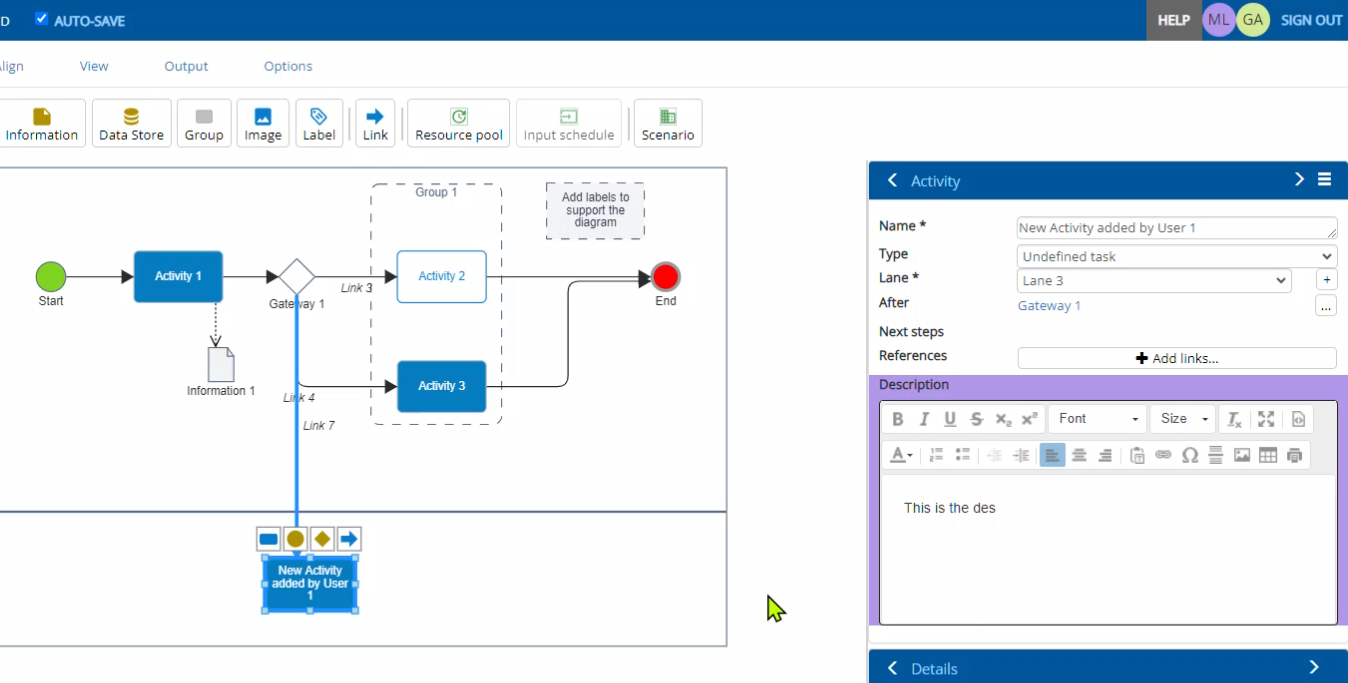Insert special character with Omega icon
Screen dimensions: 1348x683
pos(1189,455)
